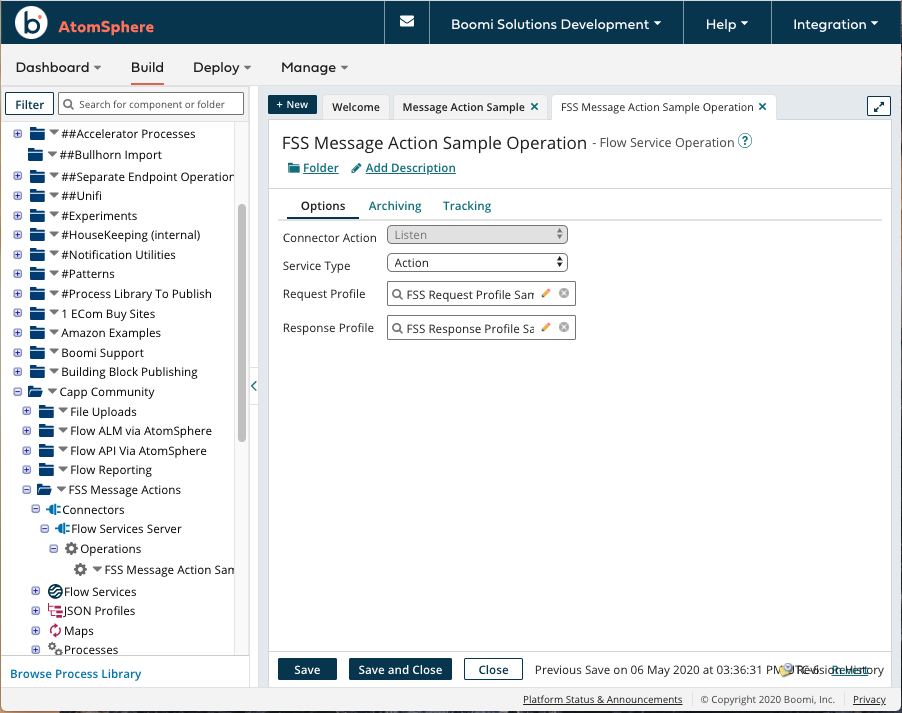Screen dimensions: 902x713
Task: Click the Save button
Action: pyautogui.click(x=307, y=669)
